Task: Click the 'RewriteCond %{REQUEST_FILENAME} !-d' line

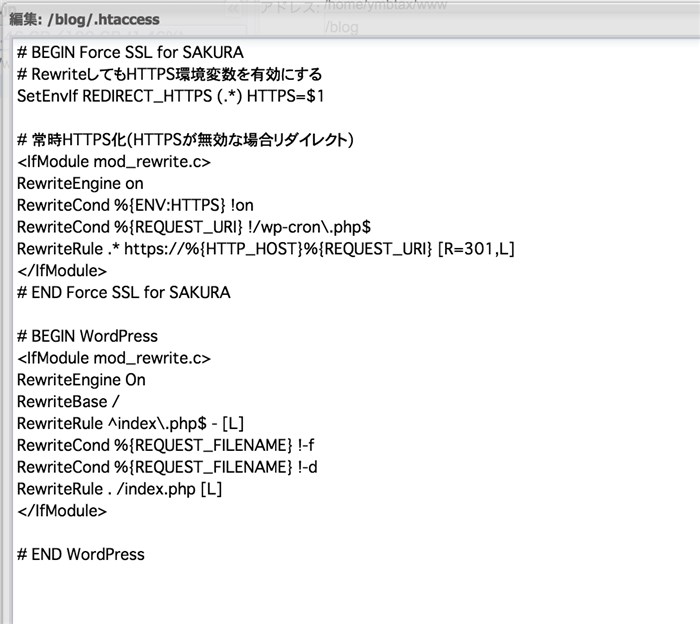Action: pyautogui.click(x=167, y=467)
